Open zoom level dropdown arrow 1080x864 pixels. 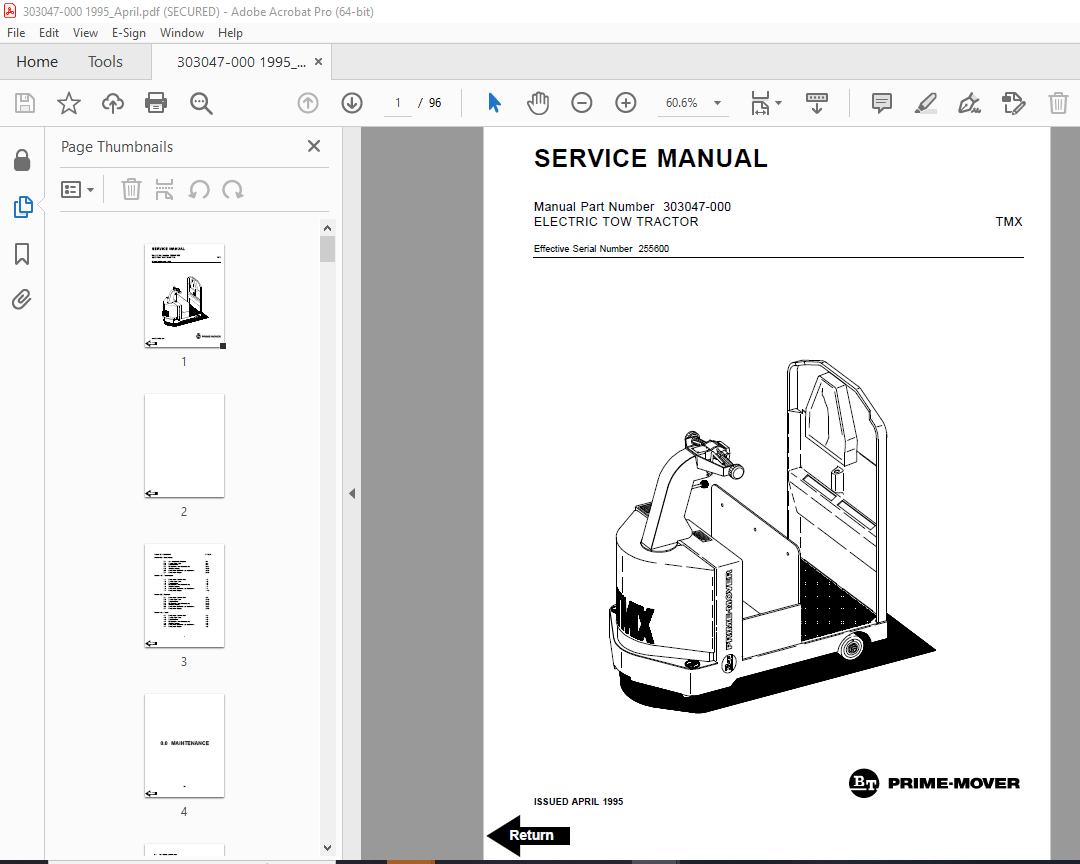717,103
